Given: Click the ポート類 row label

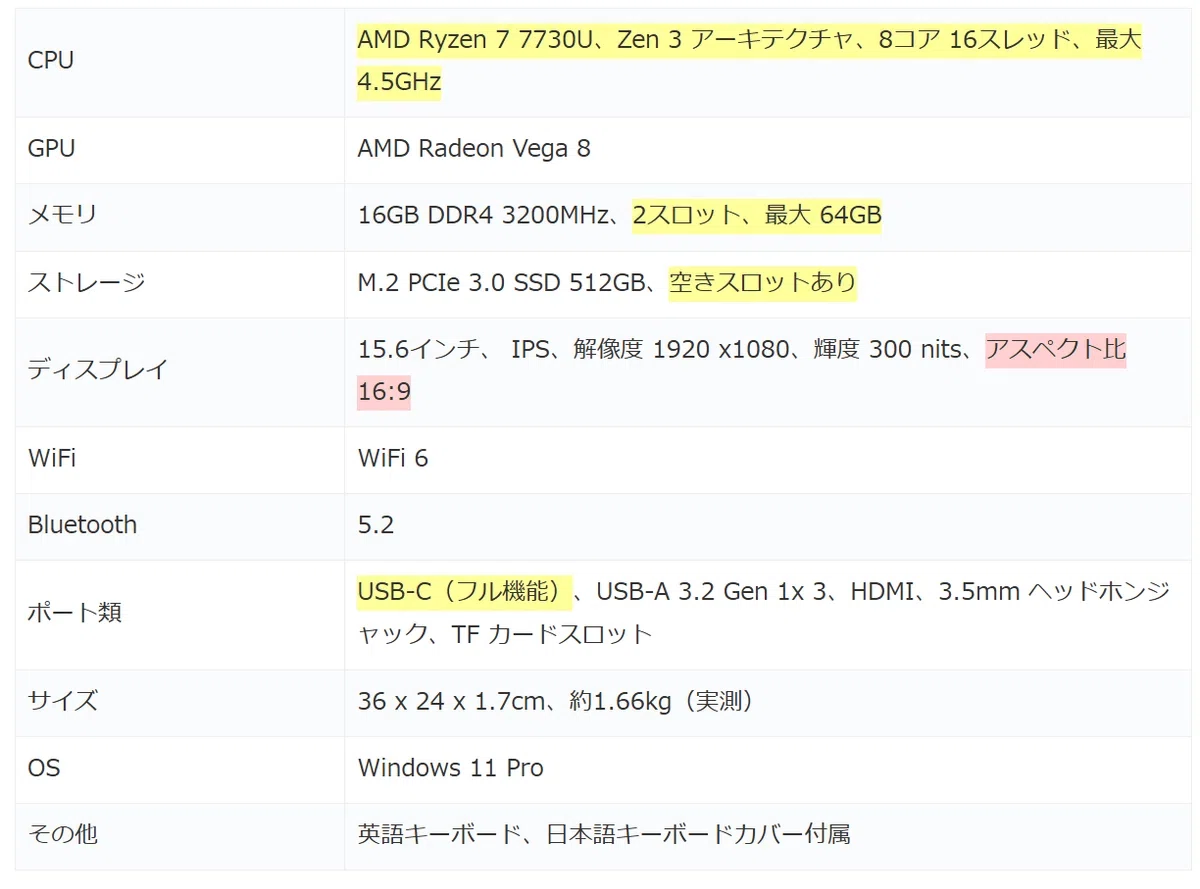Looking at the screenshot, I should [x=75, y=613].
